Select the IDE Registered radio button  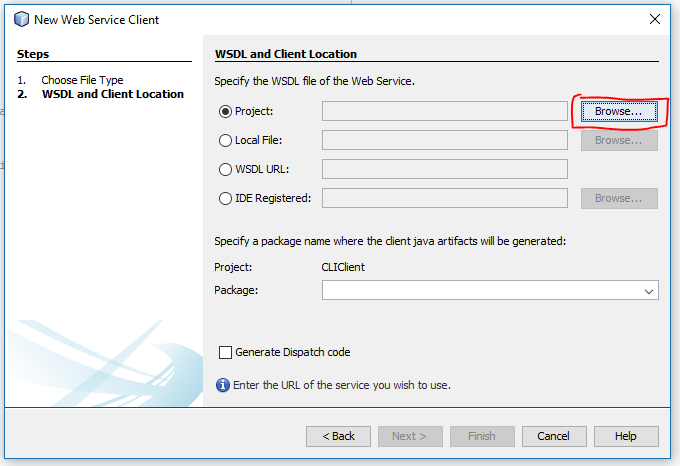coord(225,199)
